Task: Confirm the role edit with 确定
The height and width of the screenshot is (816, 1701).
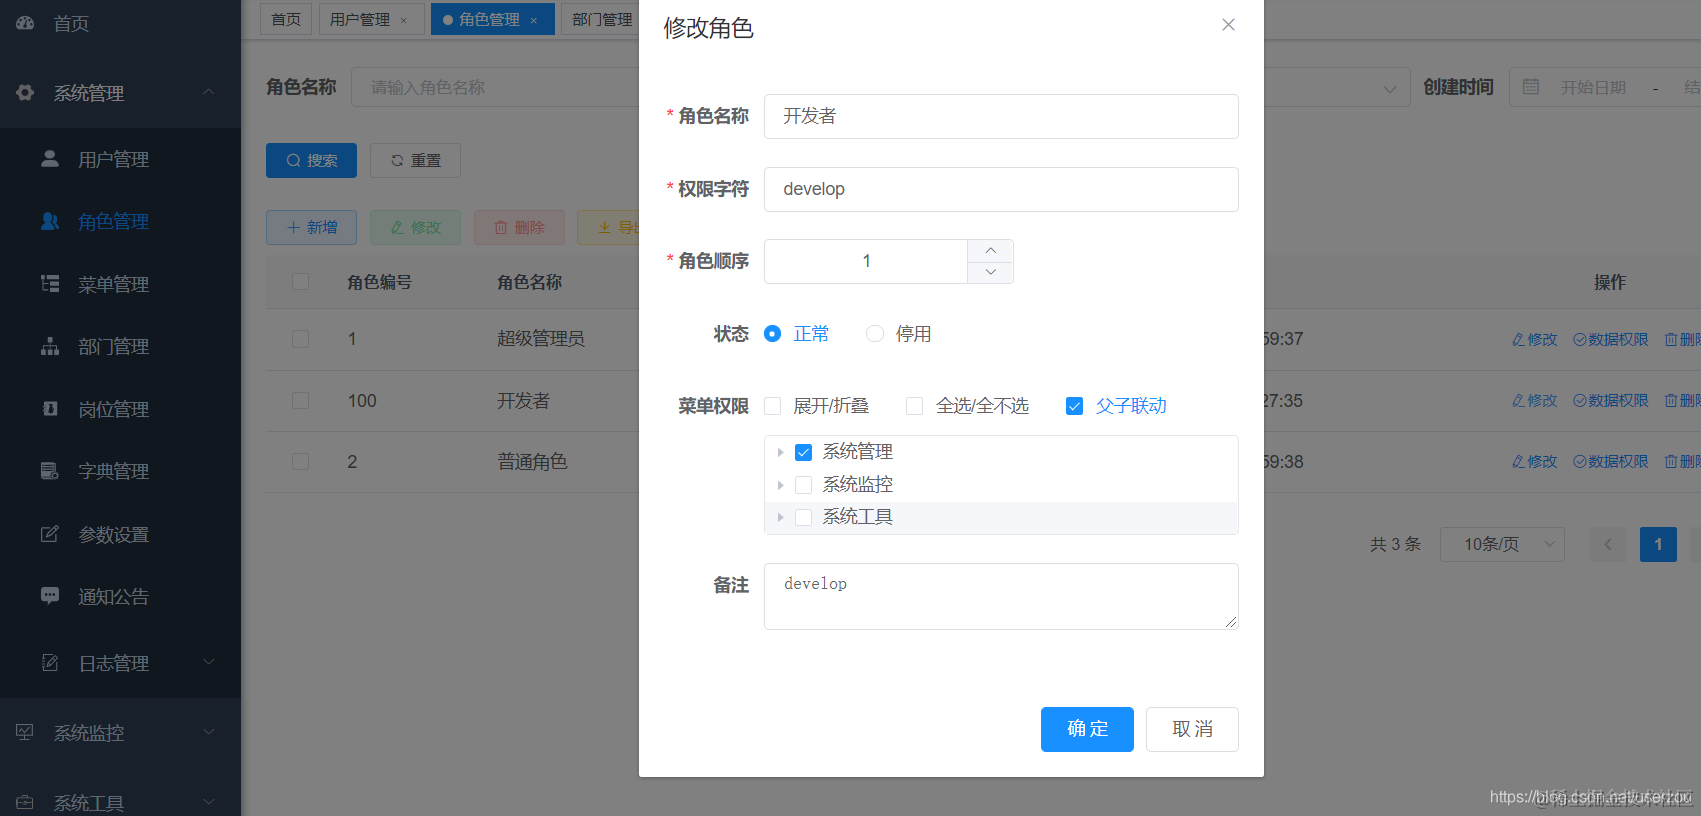Action: point(1087,729)
